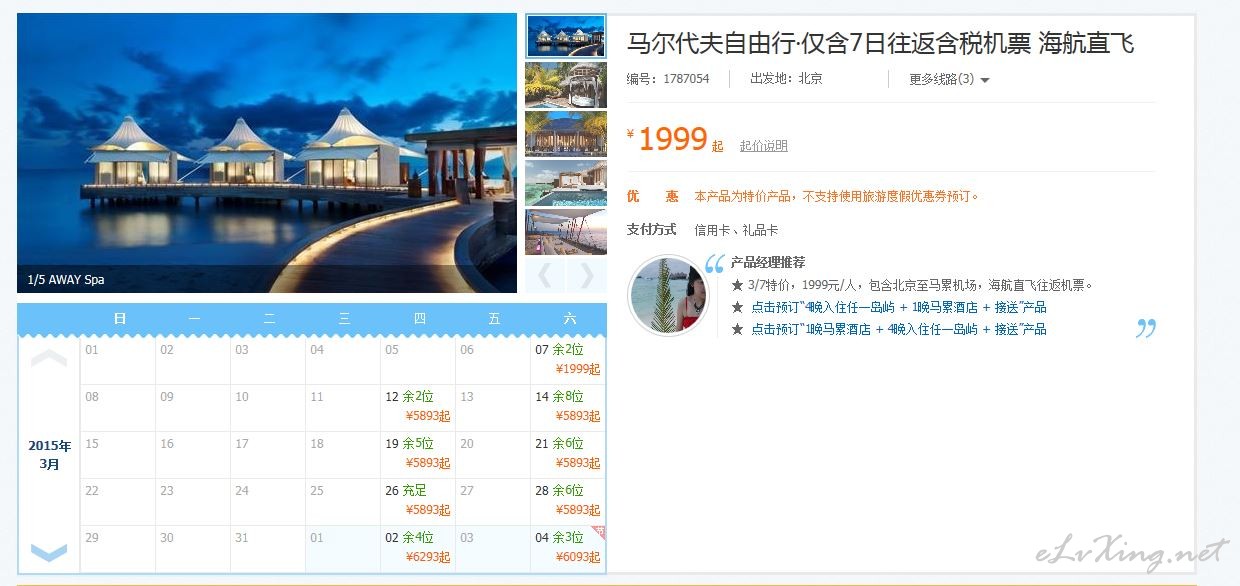Viewport: 1240px width, 586px height.
Task: Open the 起价说明 link
Action: point(764,146)
